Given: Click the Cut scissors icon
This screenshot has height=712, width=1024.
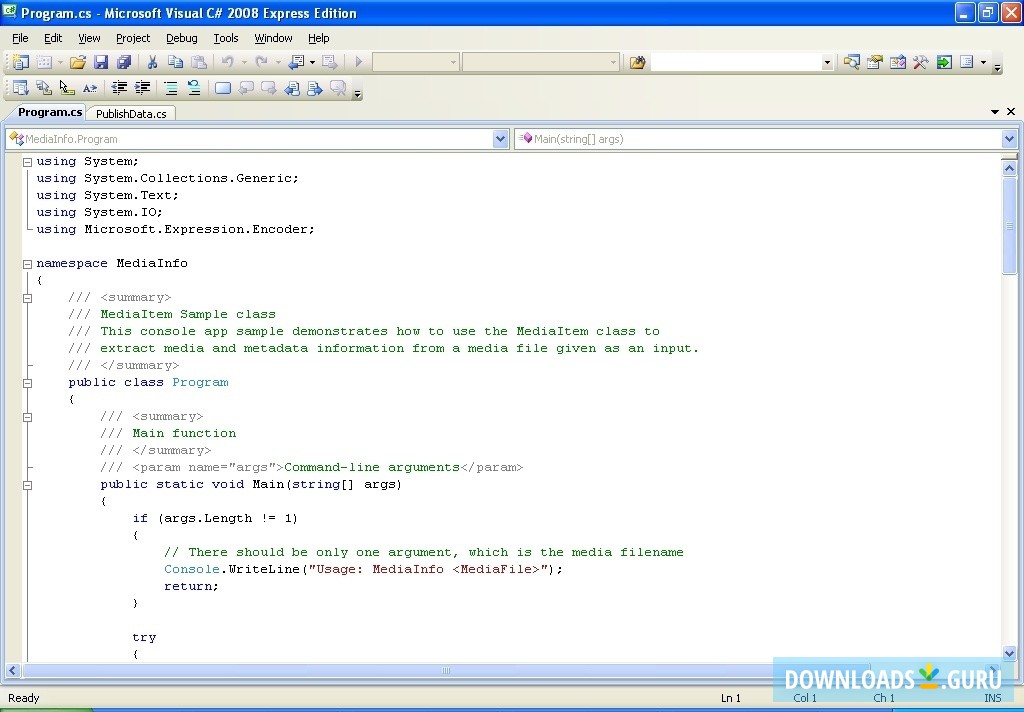Looking at the screenshot, I should click(153, 62).
